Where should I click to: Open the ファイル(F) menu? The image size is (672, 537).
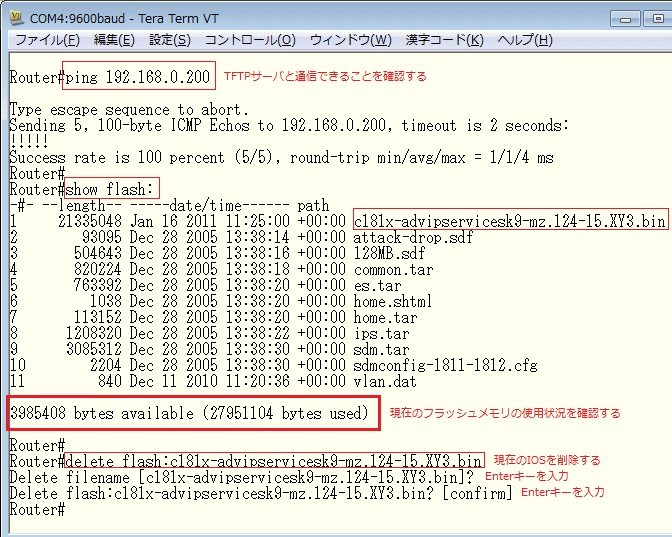point(47,40)
